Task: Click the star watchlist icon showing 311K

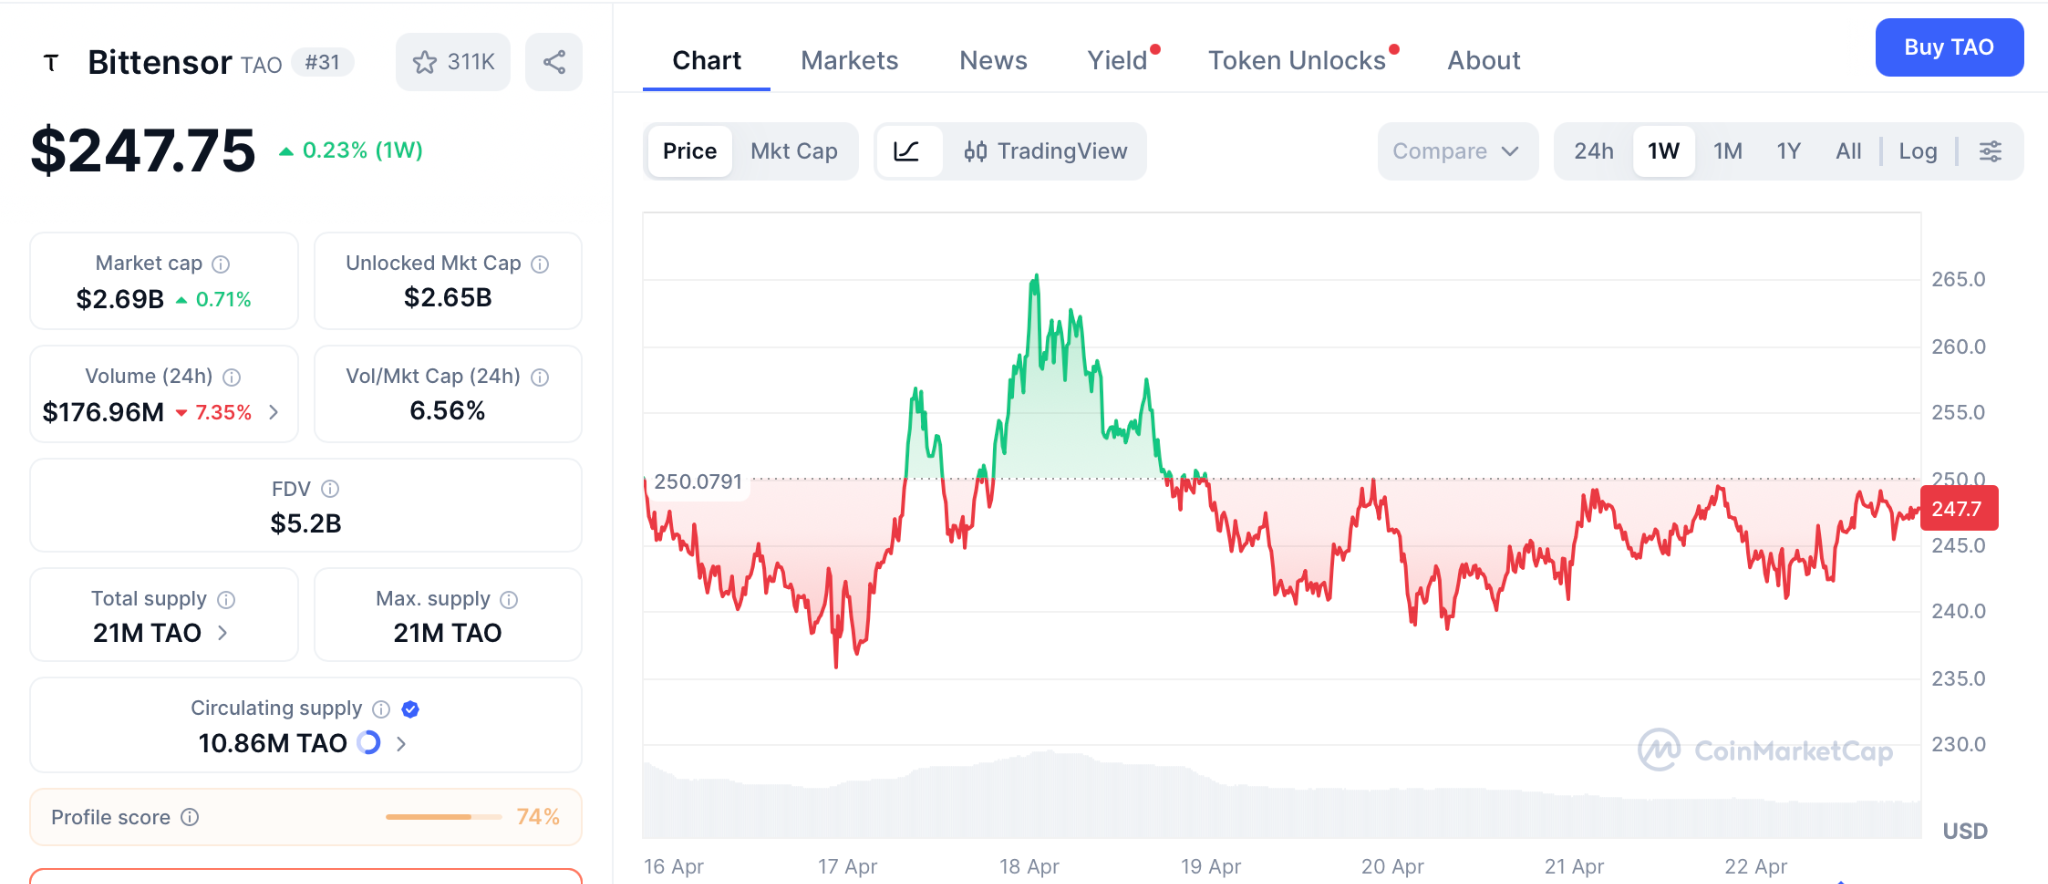Action: pos(453,62)
